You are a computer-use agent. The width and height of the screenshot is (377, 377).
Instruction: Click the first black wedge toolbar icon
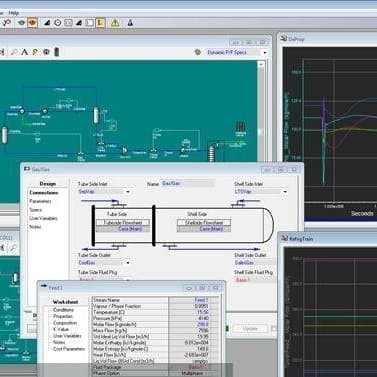coord(47,23)
